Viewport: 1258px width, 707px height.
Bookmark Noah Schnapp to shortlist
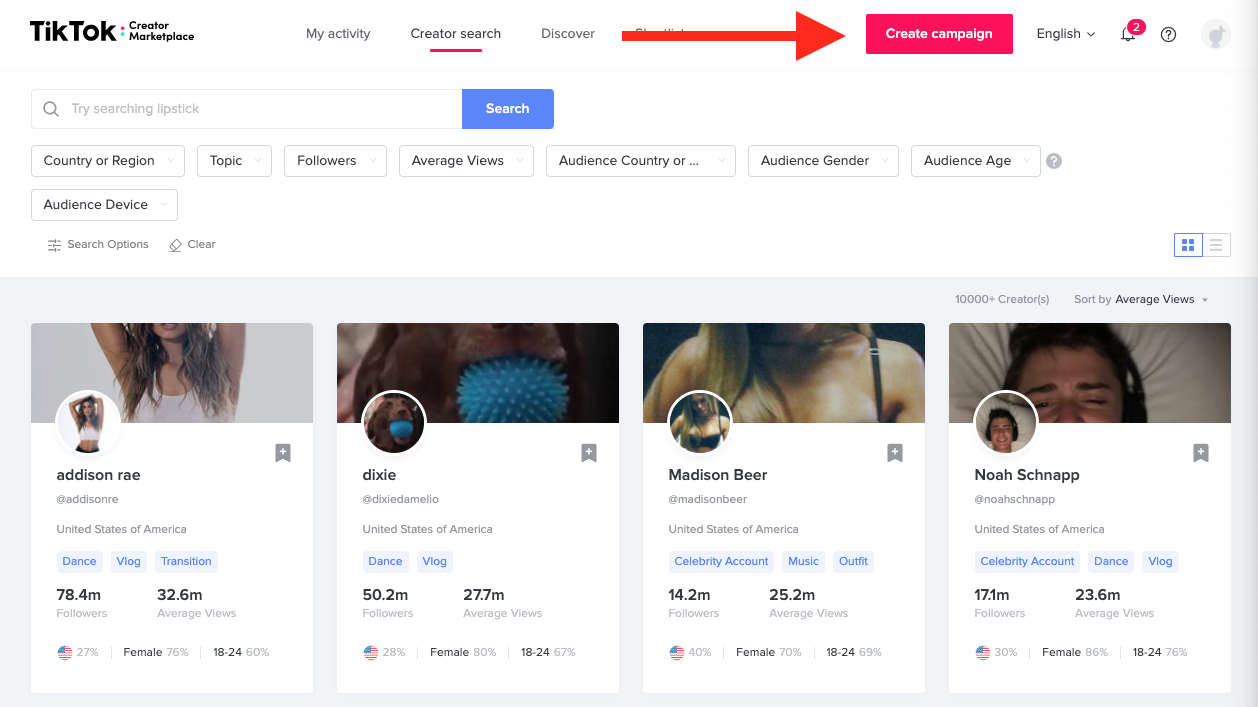click(x=1201, y=453)
